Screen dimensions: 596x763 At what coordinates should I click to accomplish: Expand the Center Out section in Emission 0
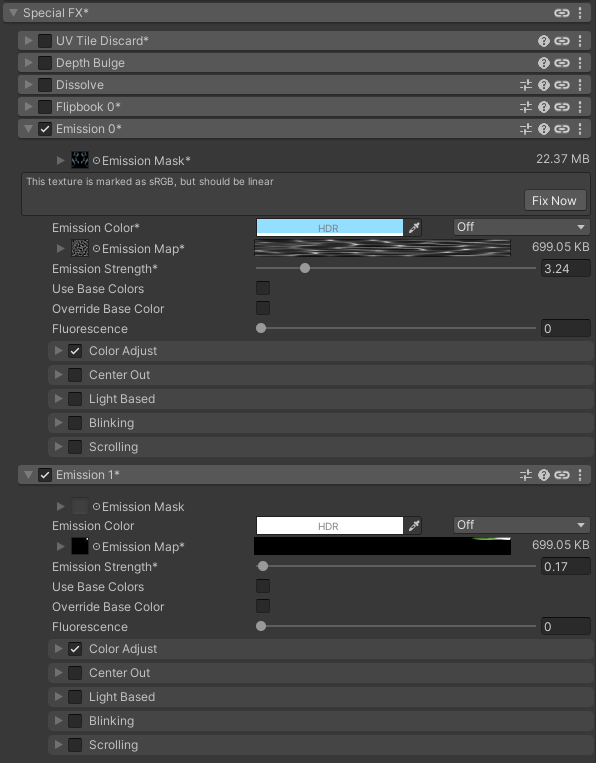pos(58,375)
